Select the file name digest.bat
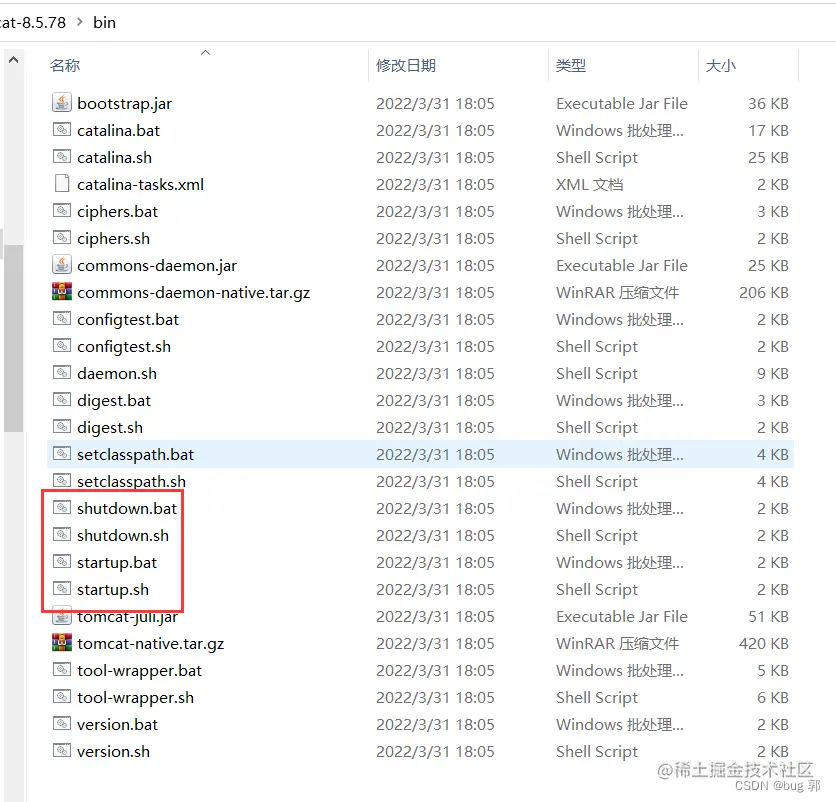Viewport: 836px width, 802px height. pos(114,401)
